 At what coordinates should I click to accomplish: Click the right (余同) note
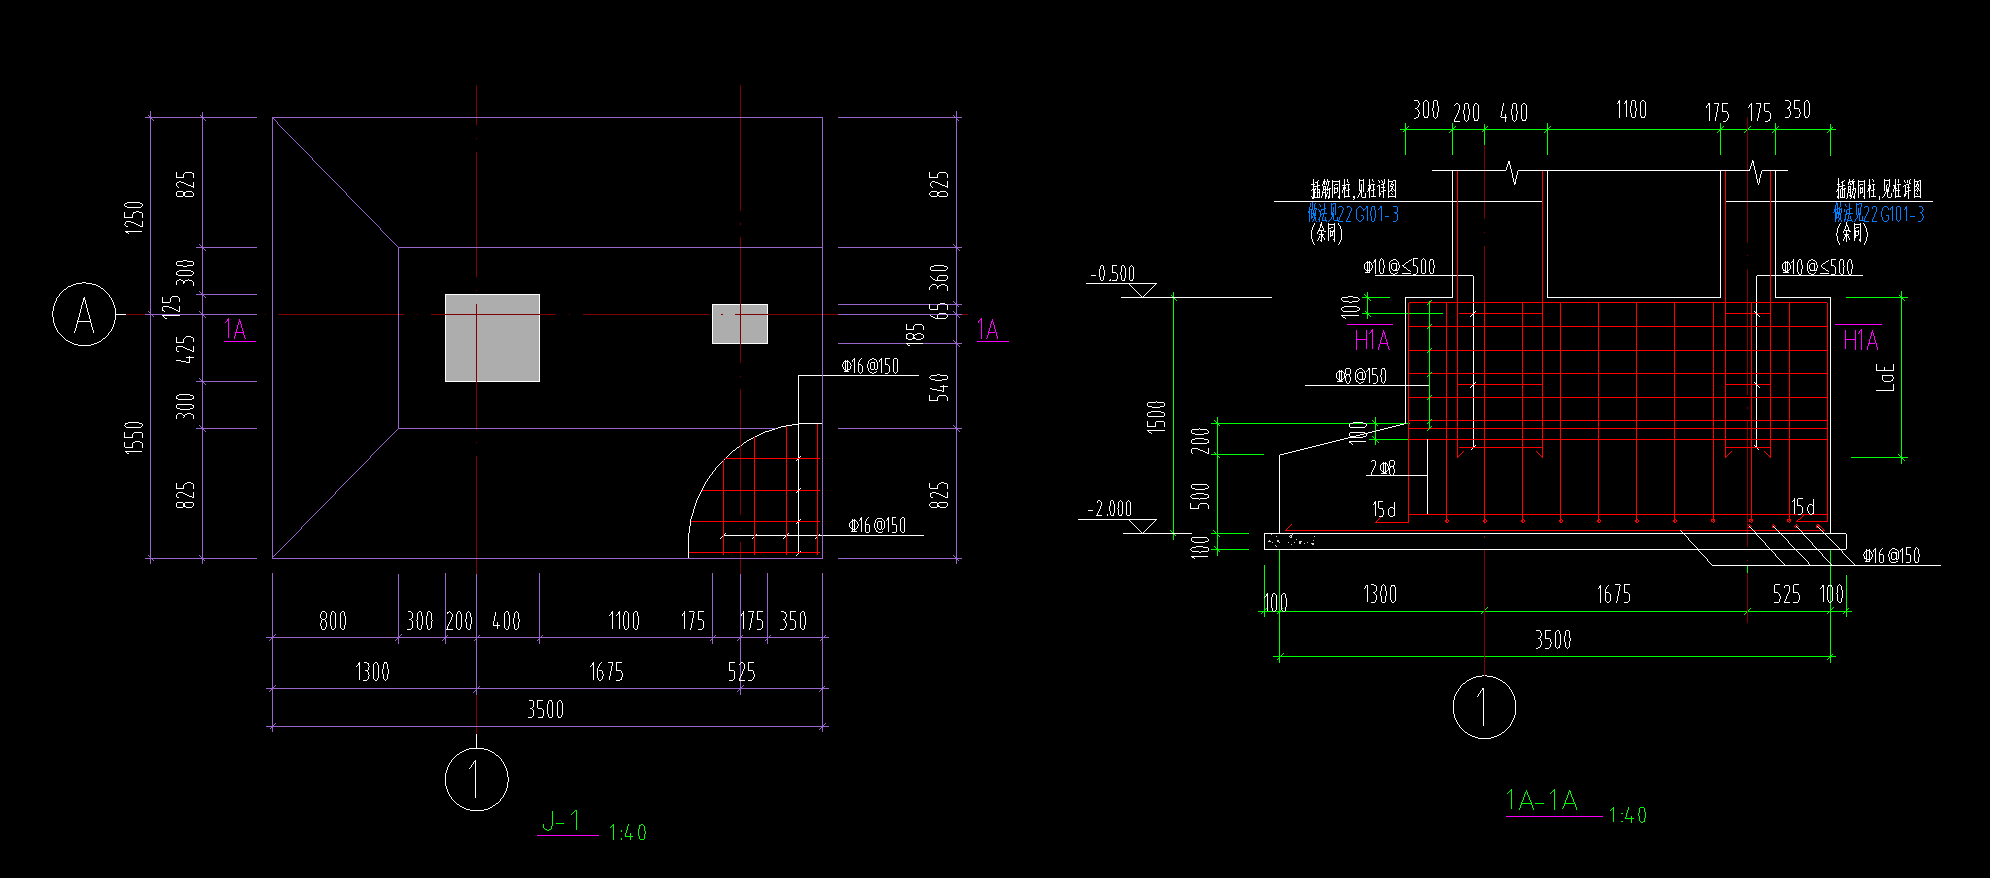pos(1851,233)
